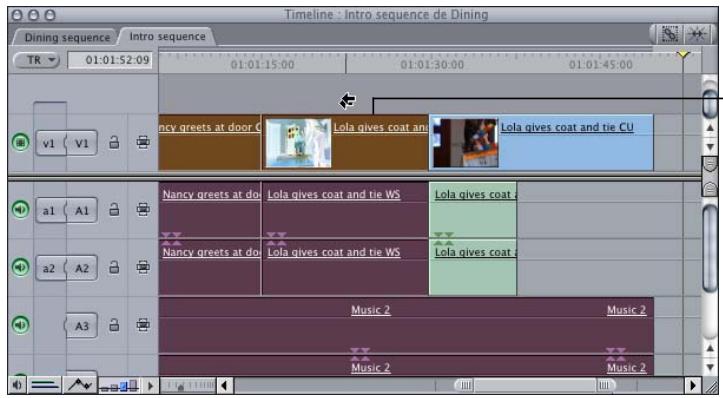Click the a2 source control

[49, 268]
